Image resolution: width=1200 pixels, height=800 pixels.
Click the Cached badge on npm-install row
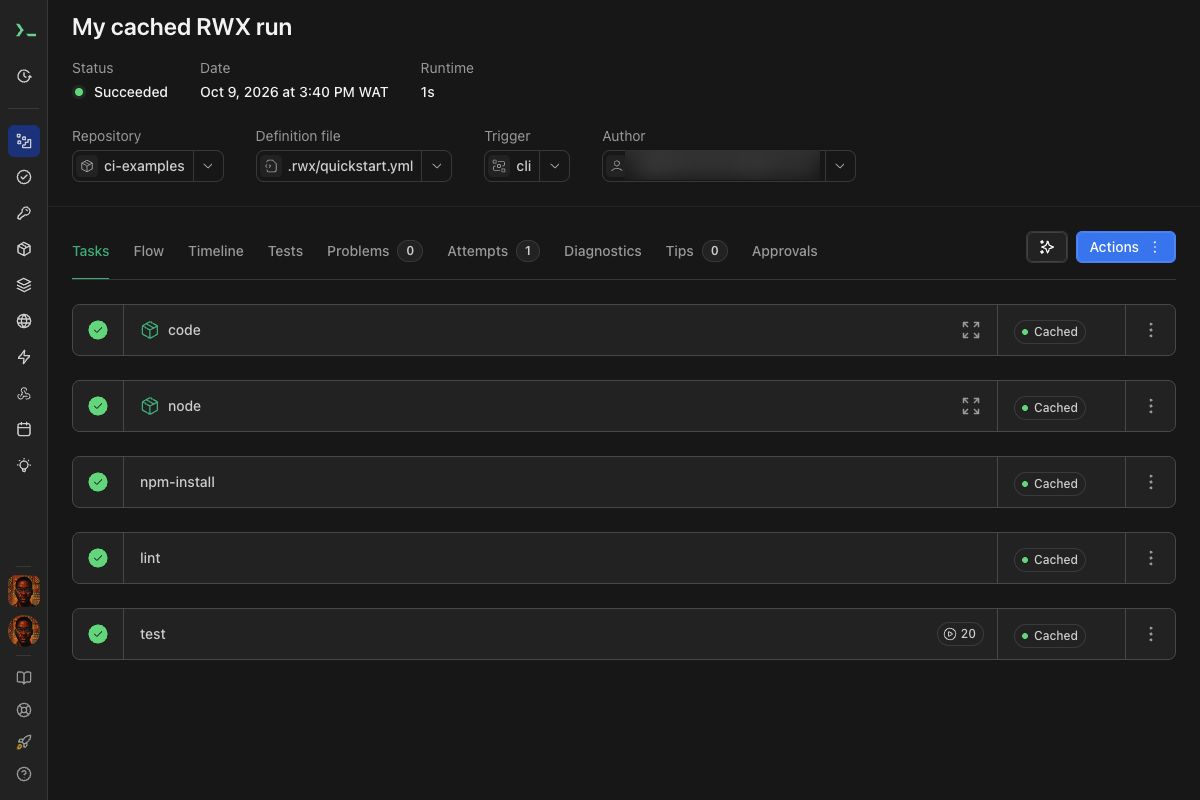pos(1049,483)
